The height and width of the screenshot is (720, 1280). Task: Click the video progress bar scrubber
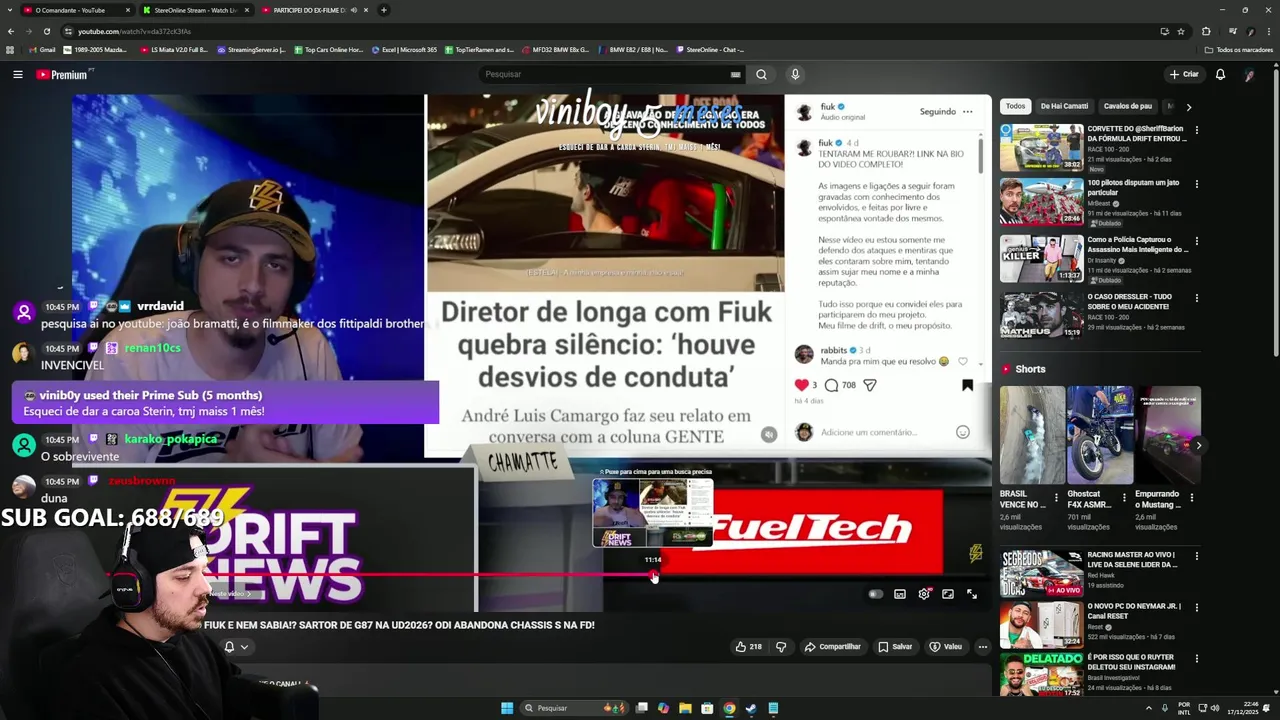(654, 574)
